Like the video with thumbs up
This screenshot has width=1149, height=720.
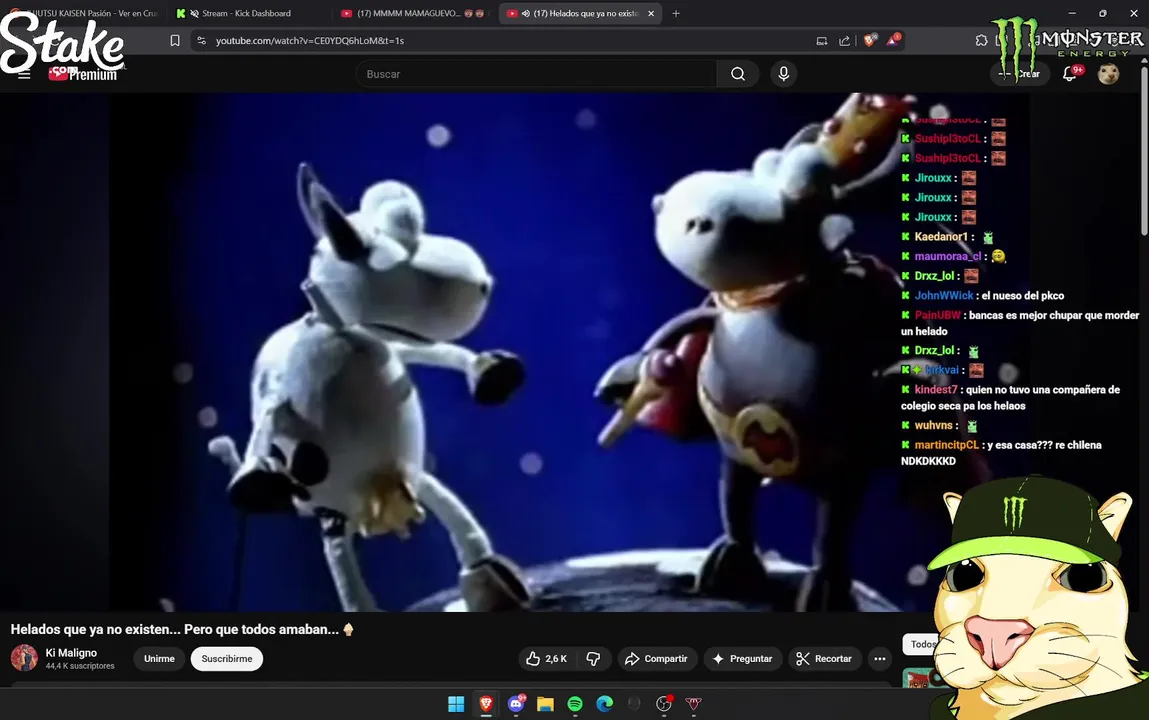pyautogui.click(x=547, y=658)
